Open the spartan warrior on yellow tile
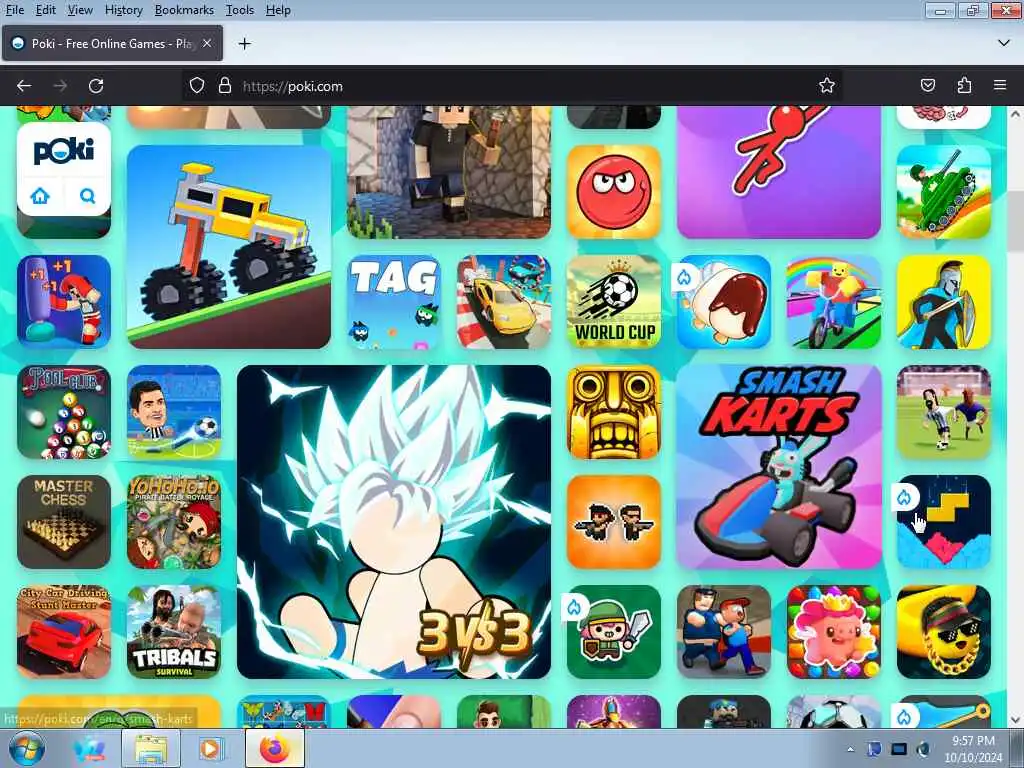 pyautogui.click(x=944, y=302)
